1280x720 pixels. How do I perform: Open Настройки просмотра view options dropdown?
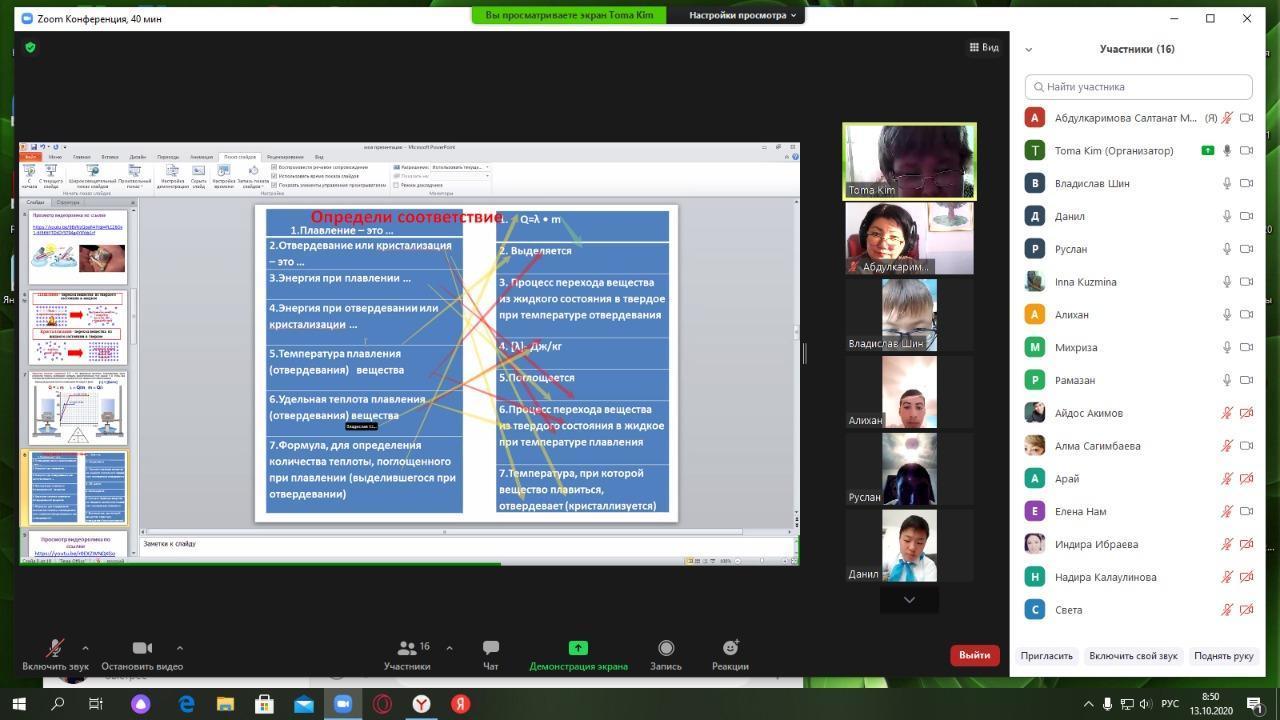743,15
